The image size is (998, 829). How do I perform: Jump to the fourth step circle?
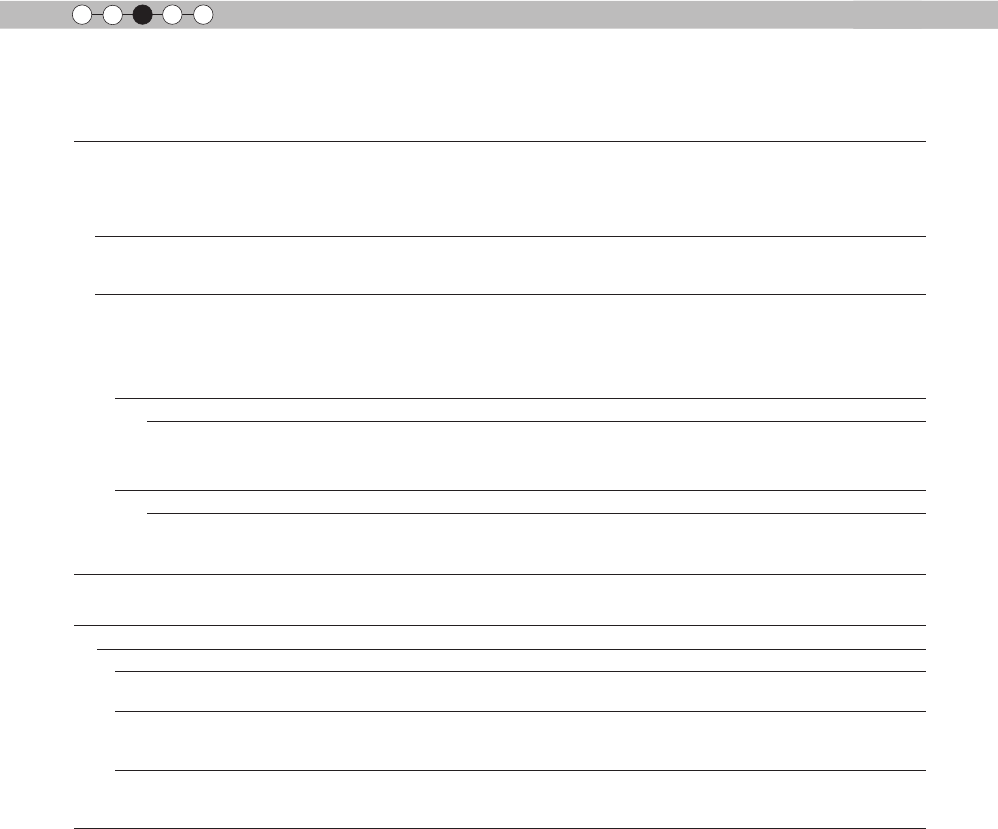[172, 15]
